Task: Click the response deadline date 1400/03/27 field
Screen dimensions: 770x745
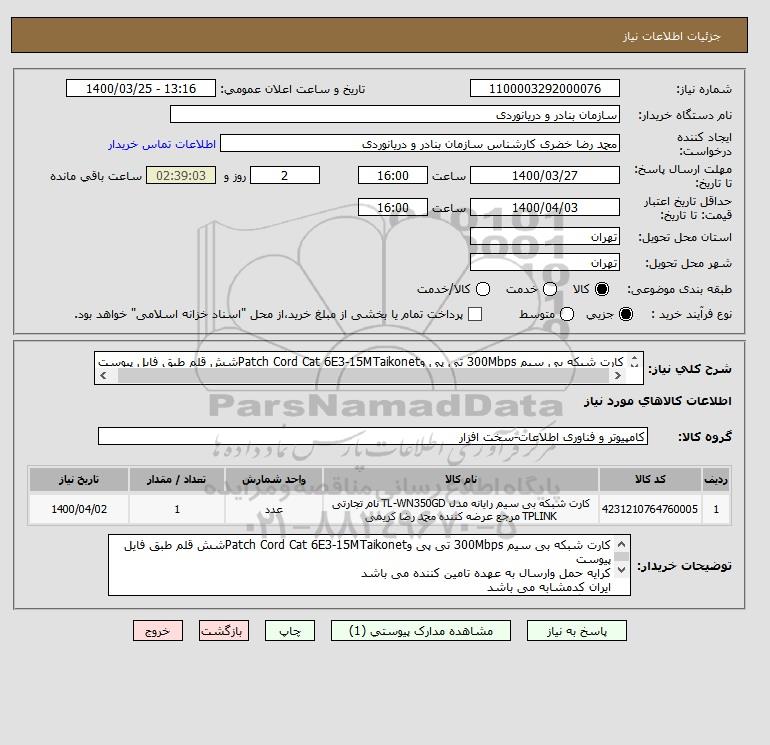Action: pos(545,175)
